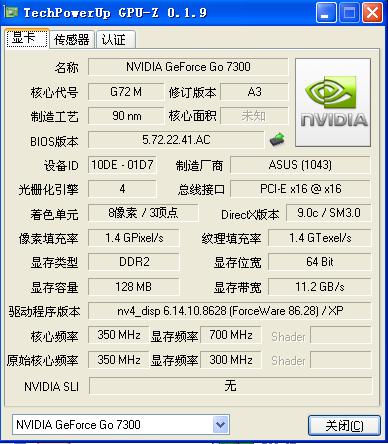Click the NVIDIA SLI field showing 无
Viewport: 388px width, 444px height.
click(x=230, y=386)
